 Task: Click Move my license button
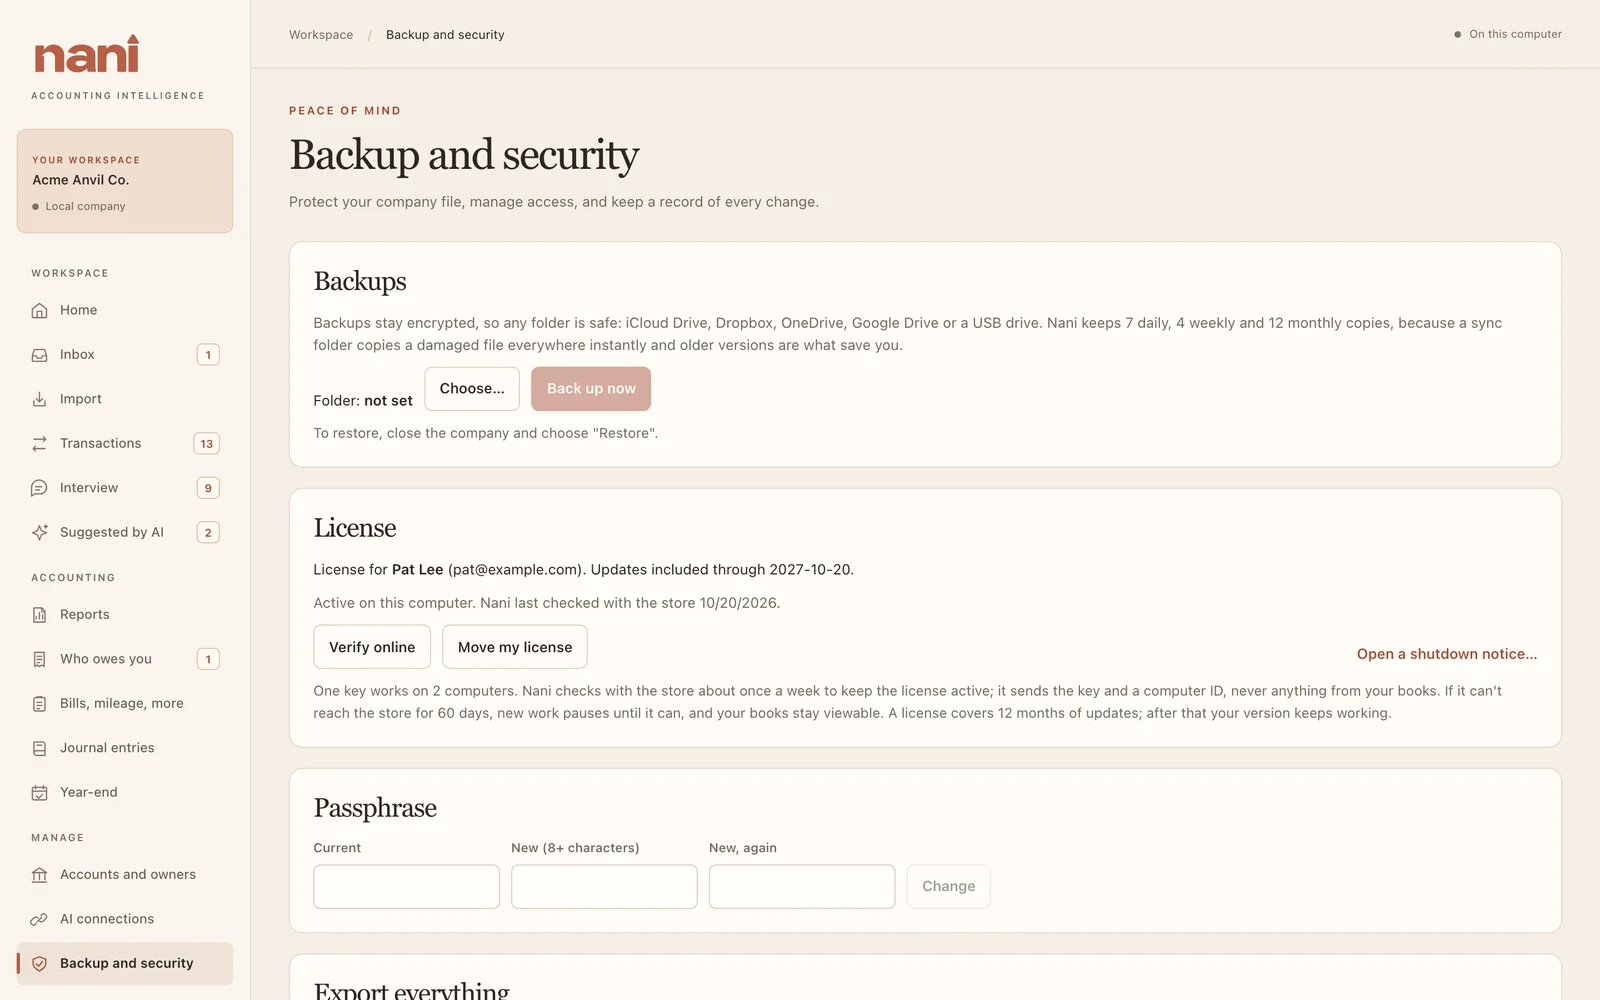point(515,647)
